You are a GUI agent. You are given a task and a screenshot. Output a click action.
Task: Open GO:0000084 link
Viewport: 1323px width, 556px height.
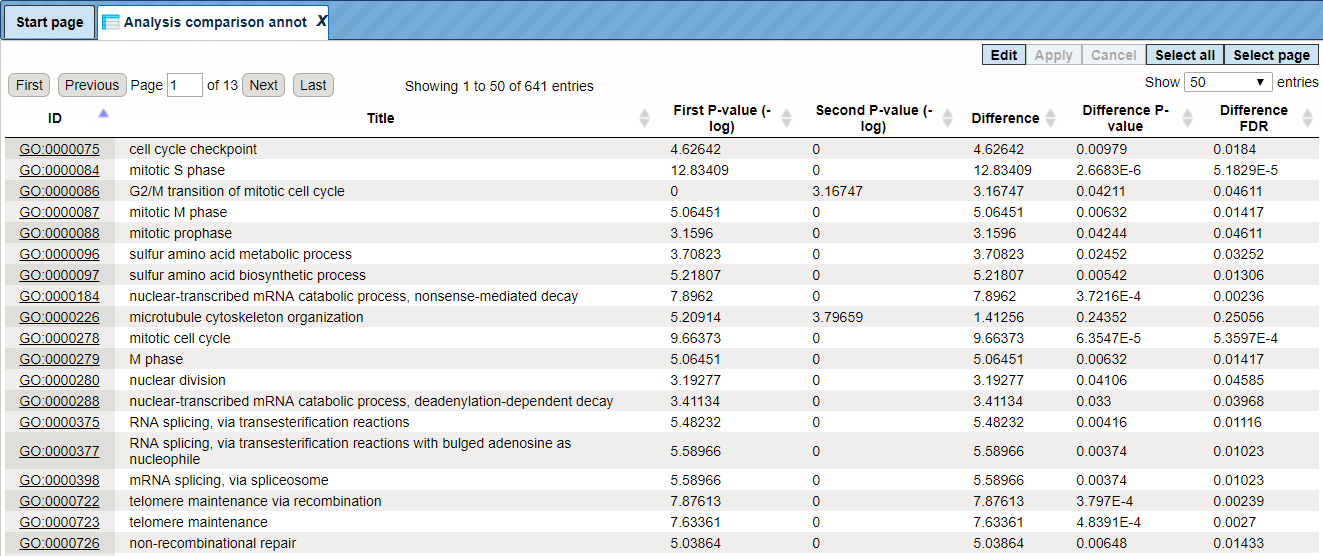pos(59,170)
